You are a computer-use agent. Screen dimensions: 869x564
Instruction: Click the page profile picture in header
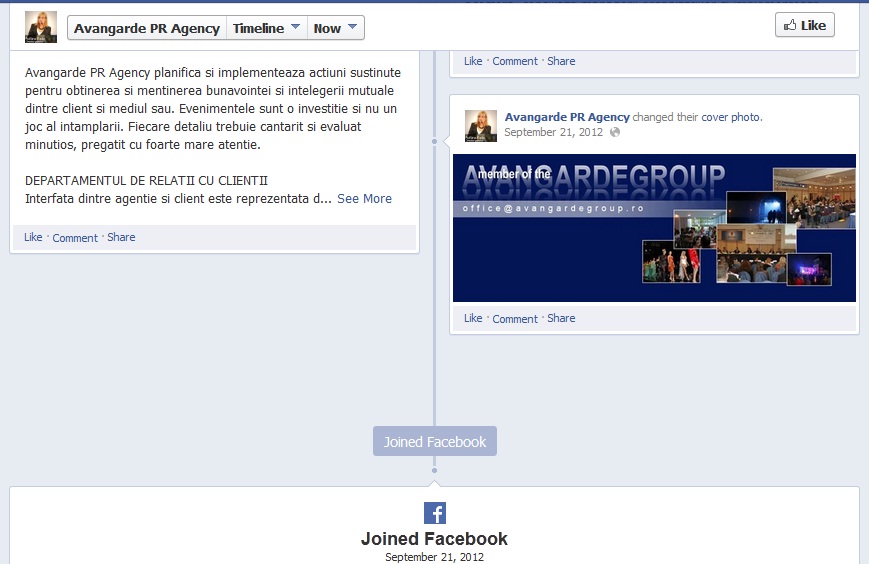click(x=40, y=27)
